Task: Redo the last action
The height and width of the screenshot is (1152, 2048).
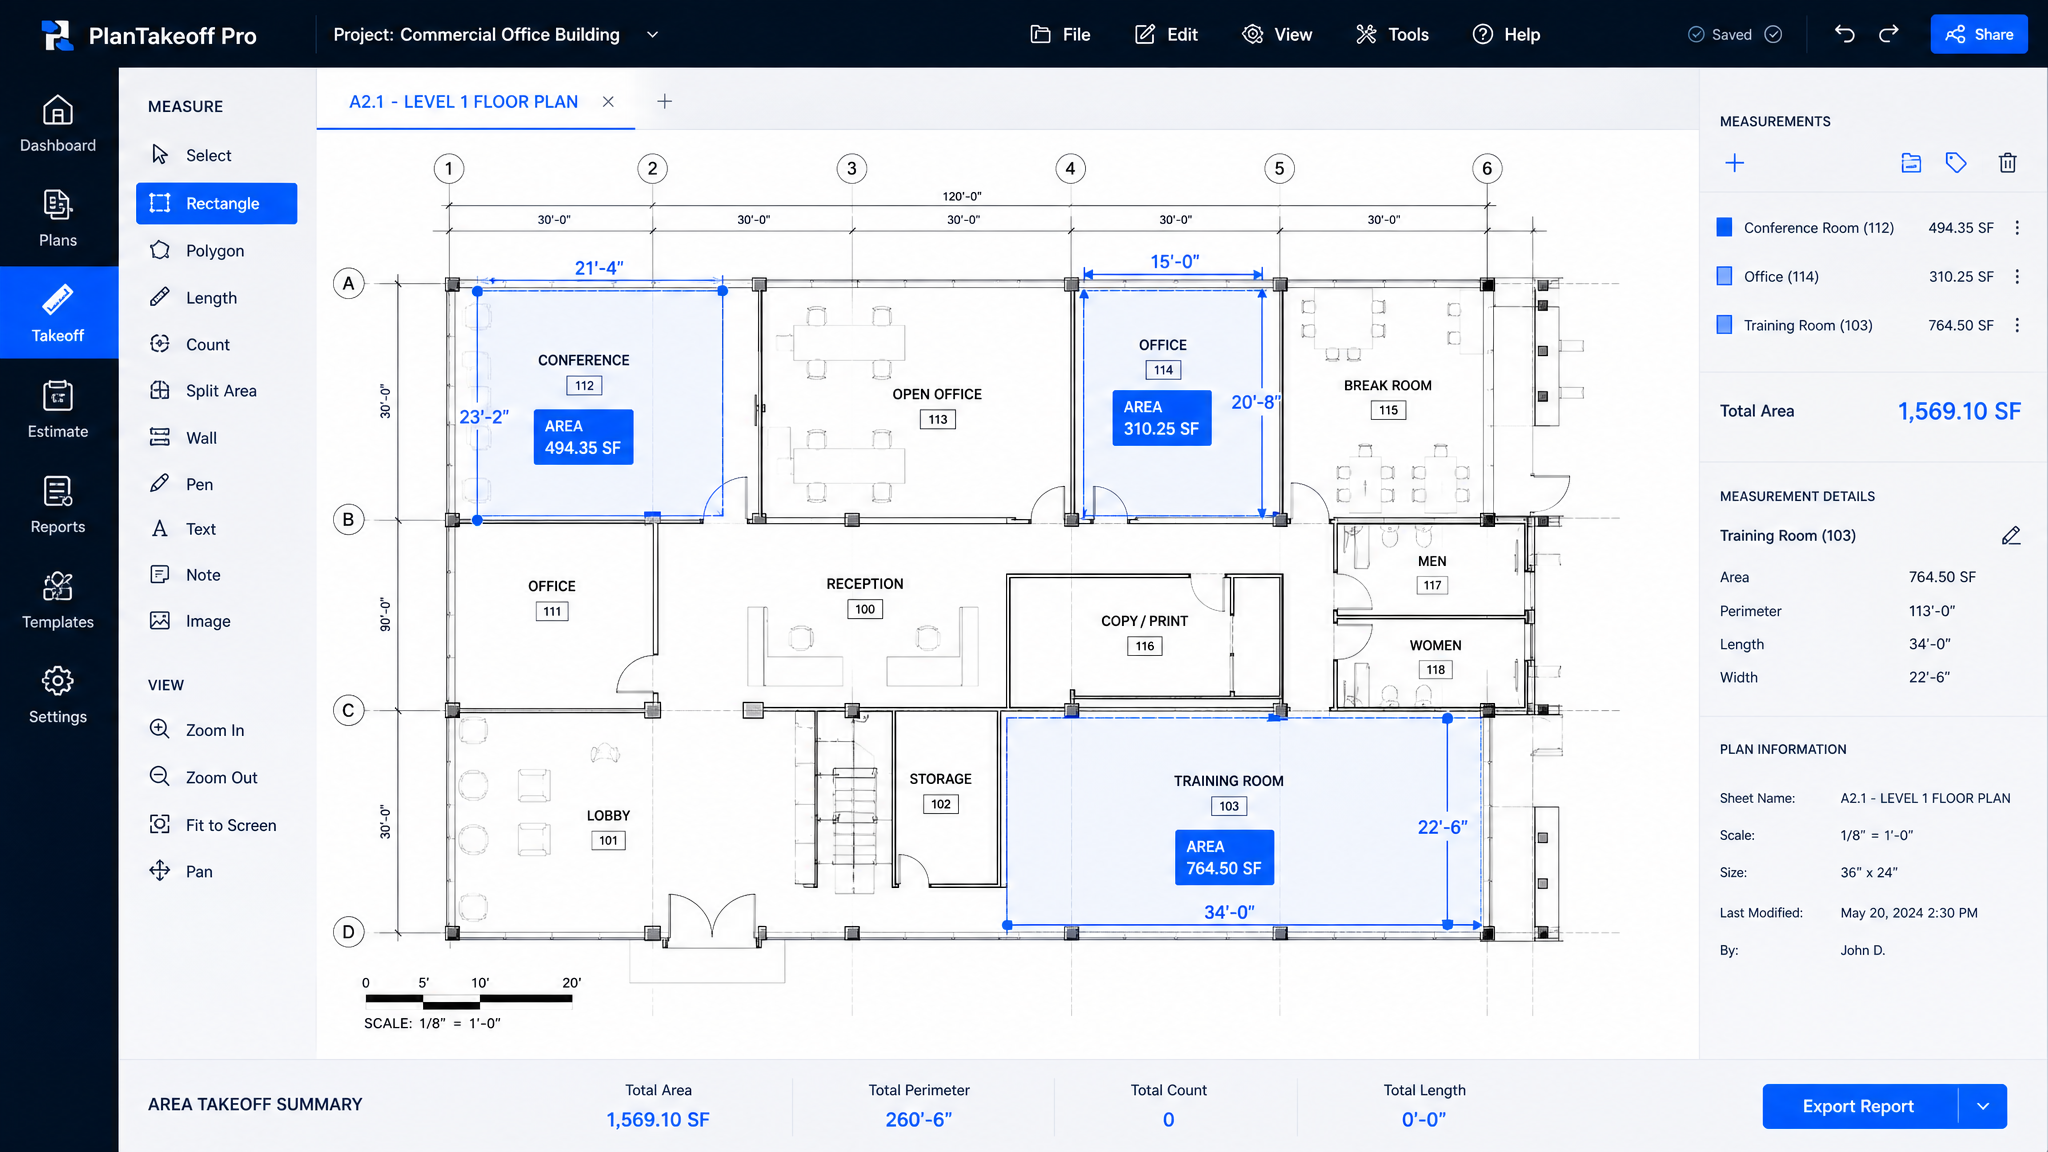Action: (1889, 34)
